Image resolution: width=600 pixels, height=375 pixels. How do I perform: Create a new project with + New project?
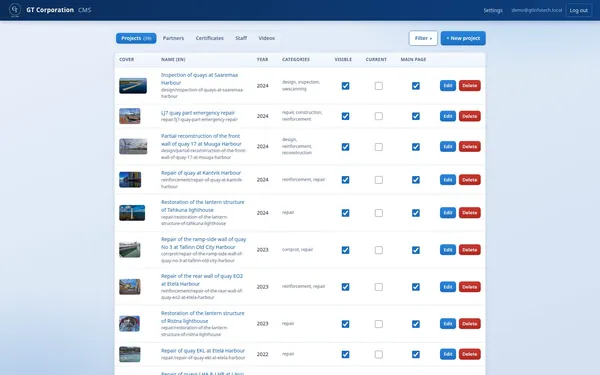coord(463,38)
